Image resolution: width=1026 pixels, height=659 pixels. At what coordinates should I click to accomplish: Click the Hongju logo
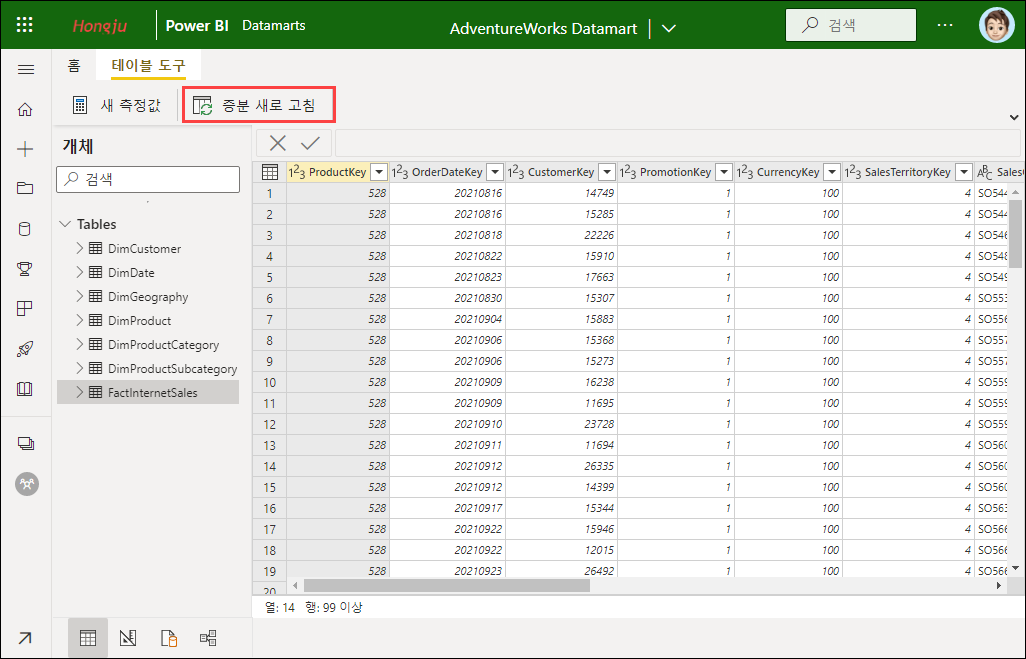(x=99, y=26)
